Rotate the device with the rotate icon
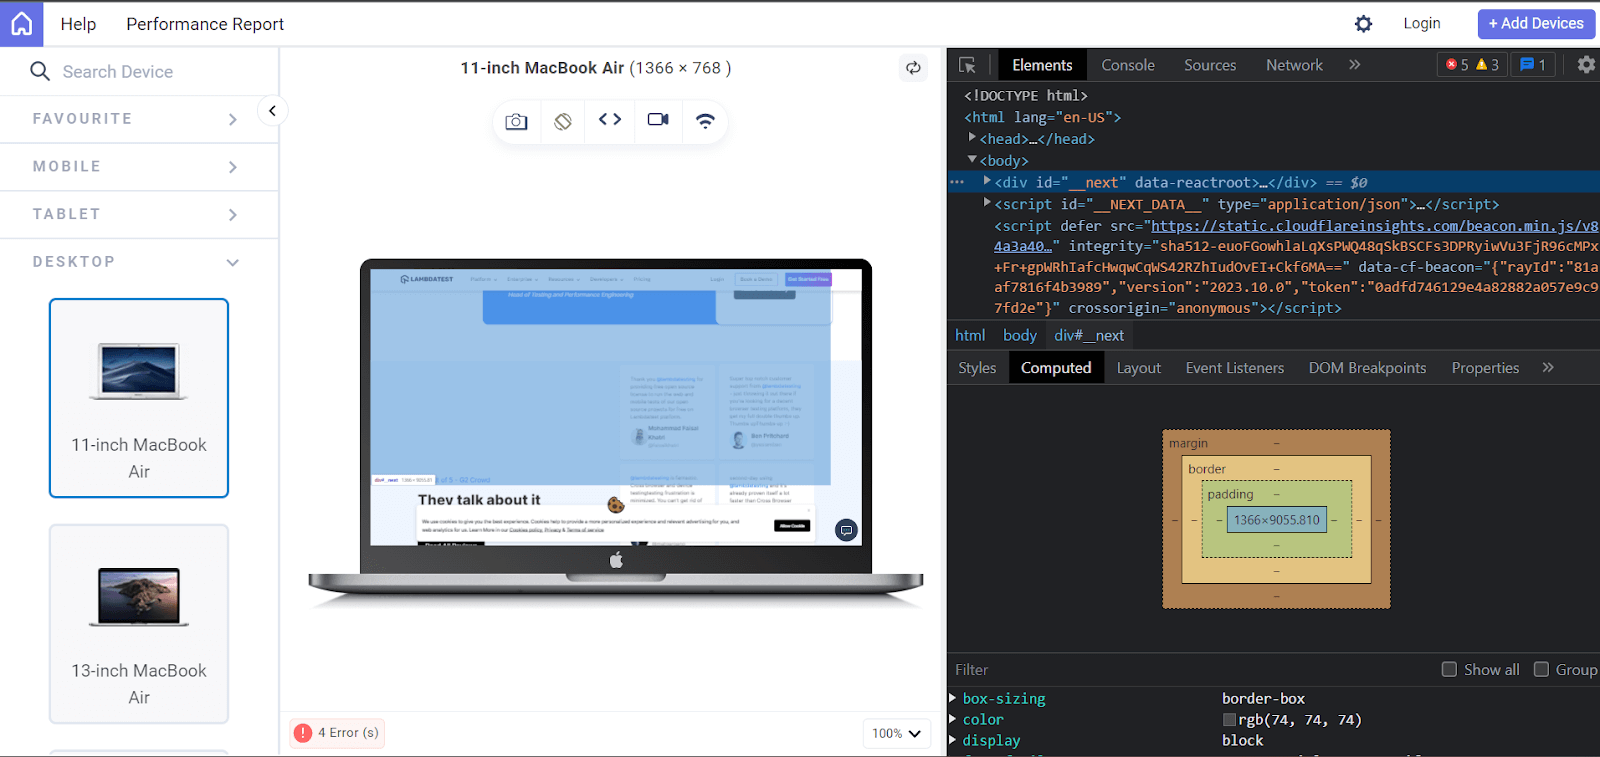The height and width of the screenshot is (757, 1600). (x=563, y=121)
